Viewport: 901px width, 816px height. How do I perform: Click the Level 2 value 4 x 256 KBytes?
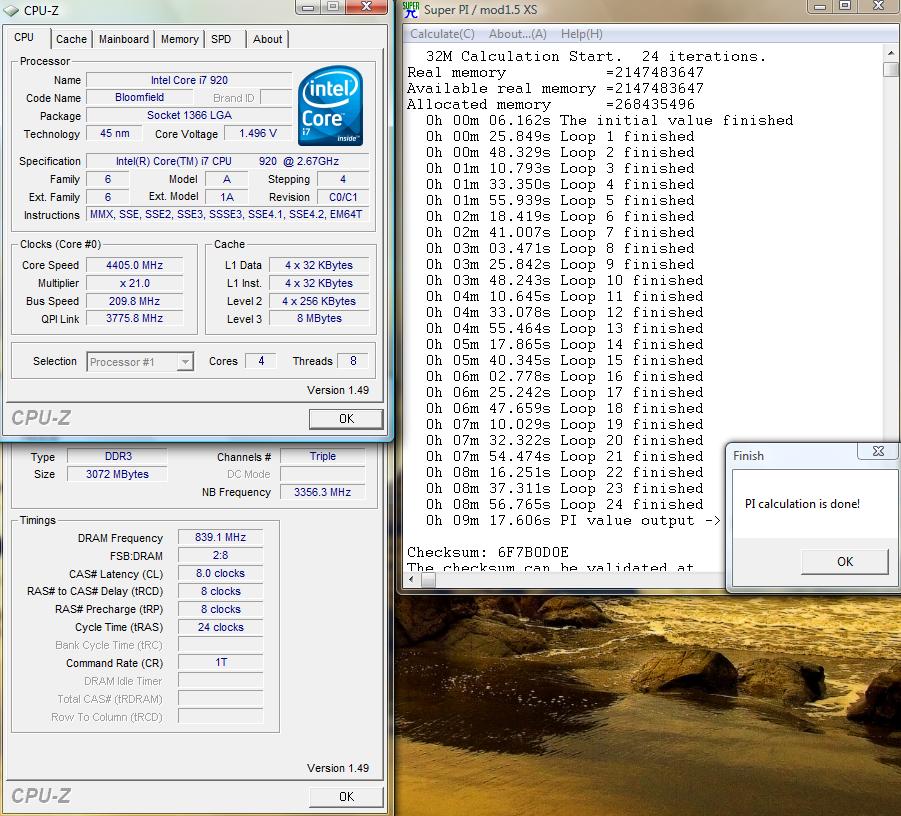[x=319, y=301]
